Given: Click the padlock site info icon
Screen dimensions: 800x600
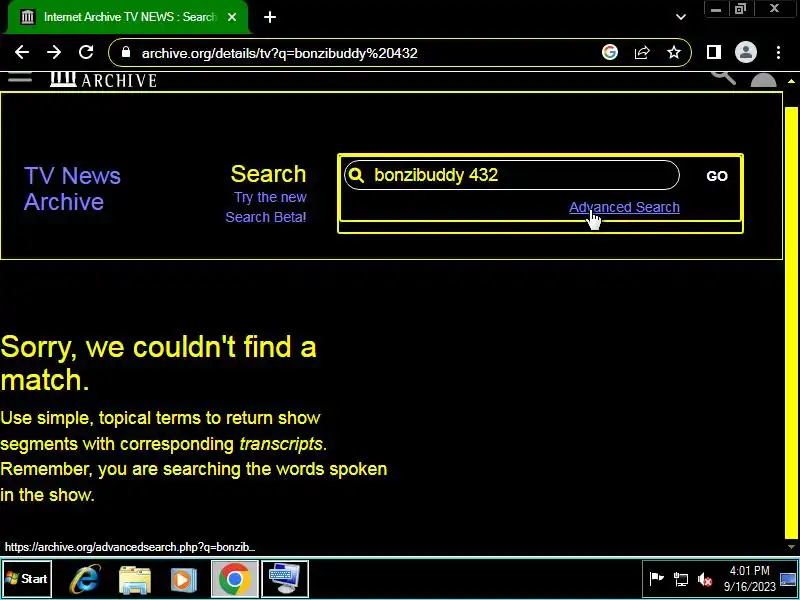Looking at the screenshot, I should pos(126,53).
